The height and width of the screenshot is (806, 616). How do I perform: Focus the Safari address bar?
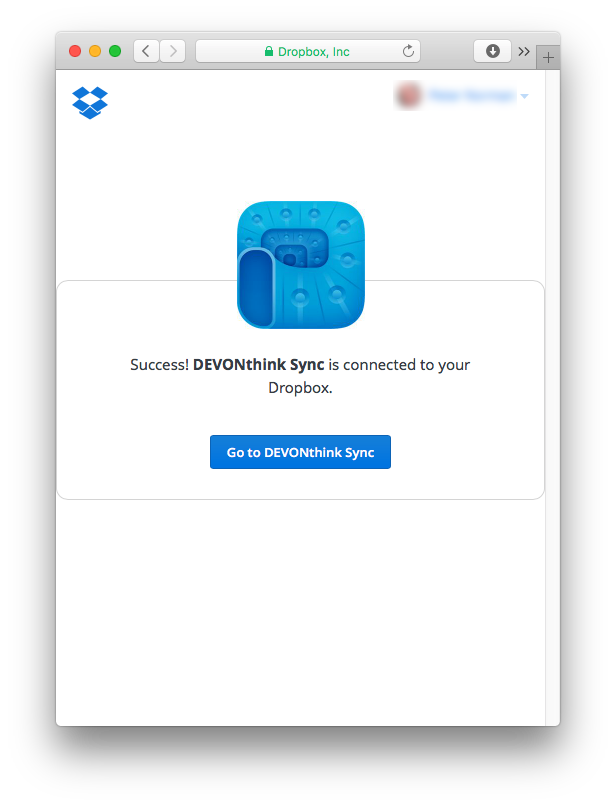pos(308,51)
